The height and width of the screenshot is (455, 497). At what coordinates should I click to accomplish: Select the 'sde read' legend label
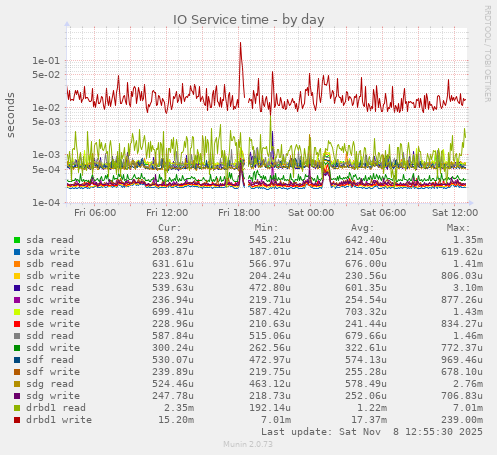click(x=50, y=312)
